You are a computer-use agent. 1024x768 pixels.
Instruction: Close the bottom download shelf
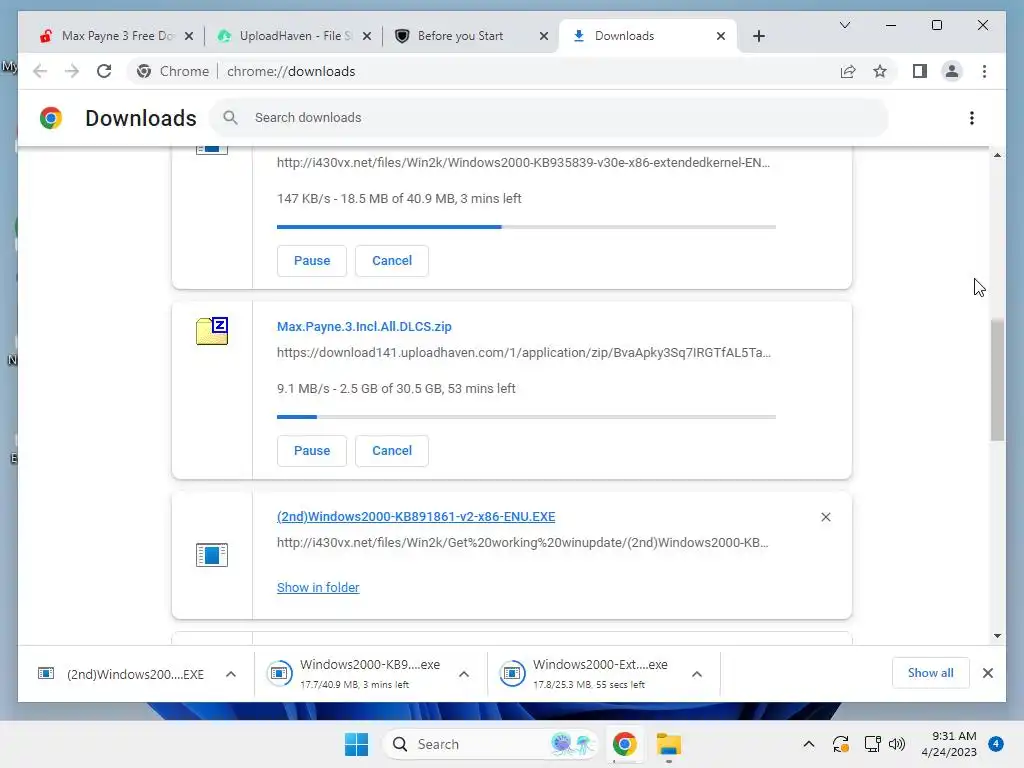click(987, 673)
